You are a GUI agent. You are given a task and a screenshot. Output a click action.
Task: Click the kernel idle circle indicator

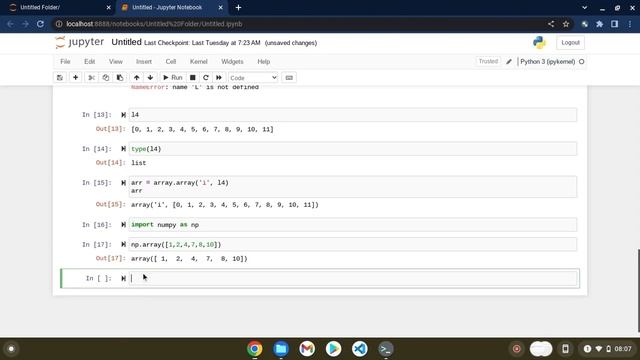582,62
